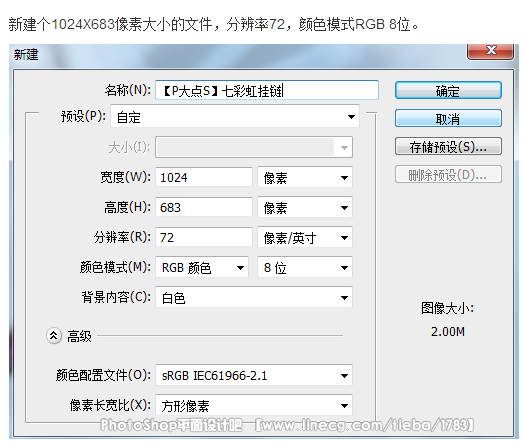Click the 宽度(W) field with 1024
The width and height of the screenshot is (524, 442).
204,177
